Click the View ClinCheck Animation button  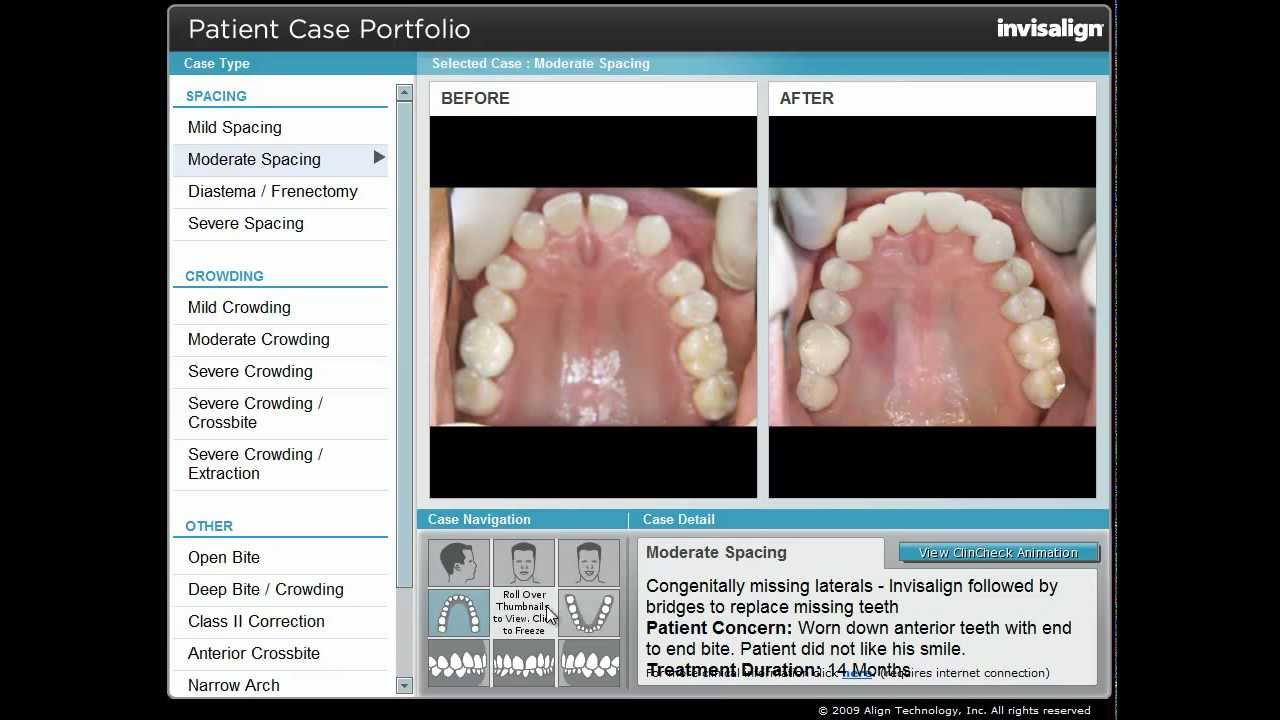(998, 552)
